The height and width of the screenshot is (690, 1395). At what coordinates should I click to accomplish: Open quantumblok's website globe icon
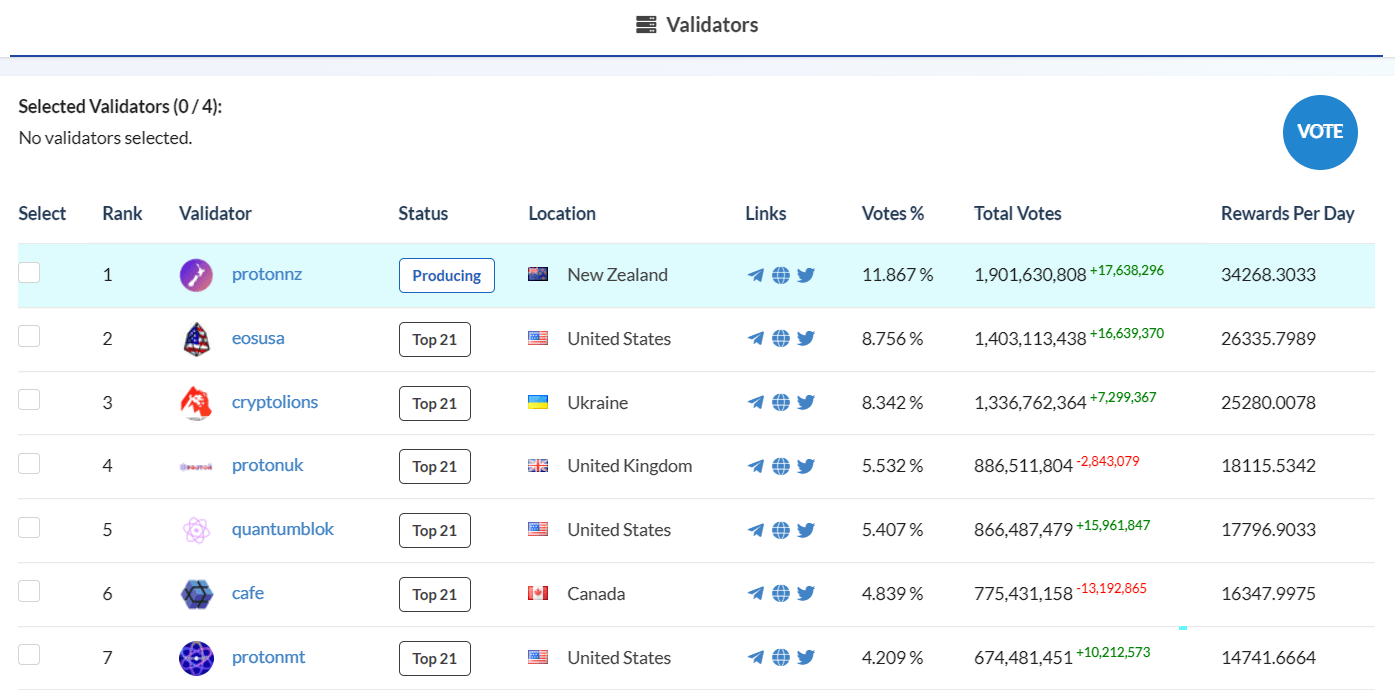[x=781, y=530]
